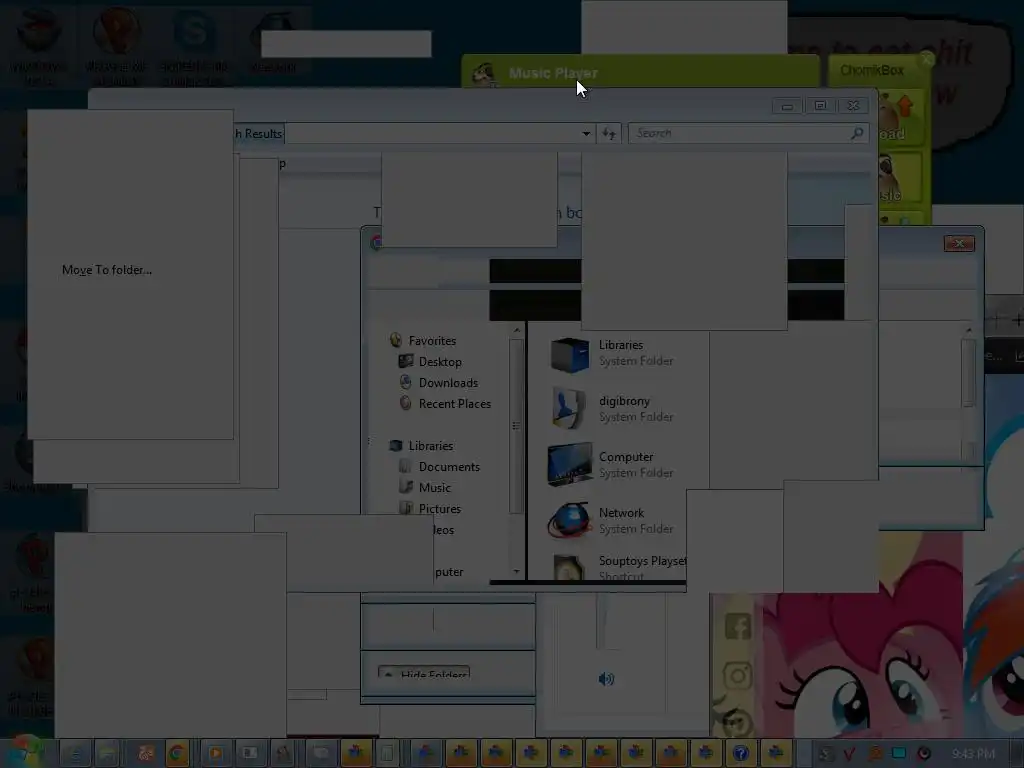Open Chrome from the taskbar
Viewport: 1024px width, 768px height.
(x=176, y=753)
